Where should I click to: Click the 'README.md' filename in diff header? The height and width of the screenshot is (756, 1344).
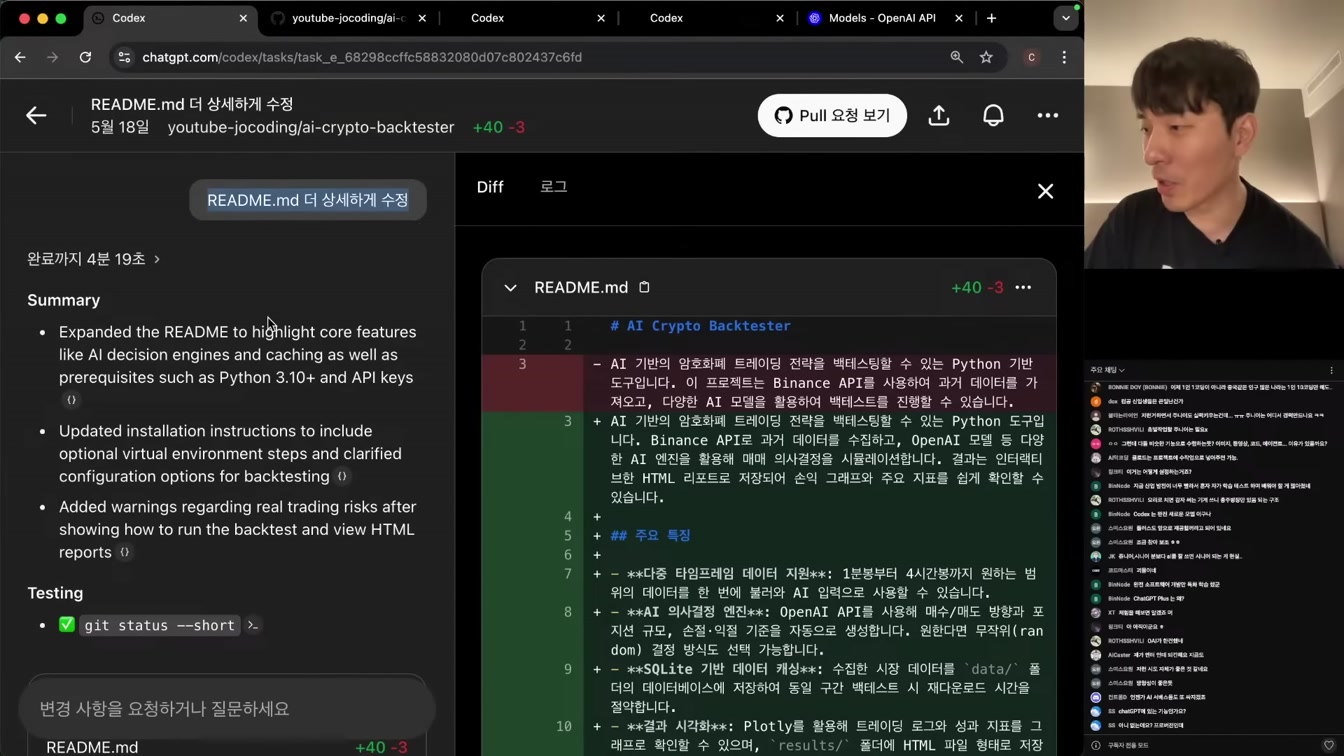[581, 287]
